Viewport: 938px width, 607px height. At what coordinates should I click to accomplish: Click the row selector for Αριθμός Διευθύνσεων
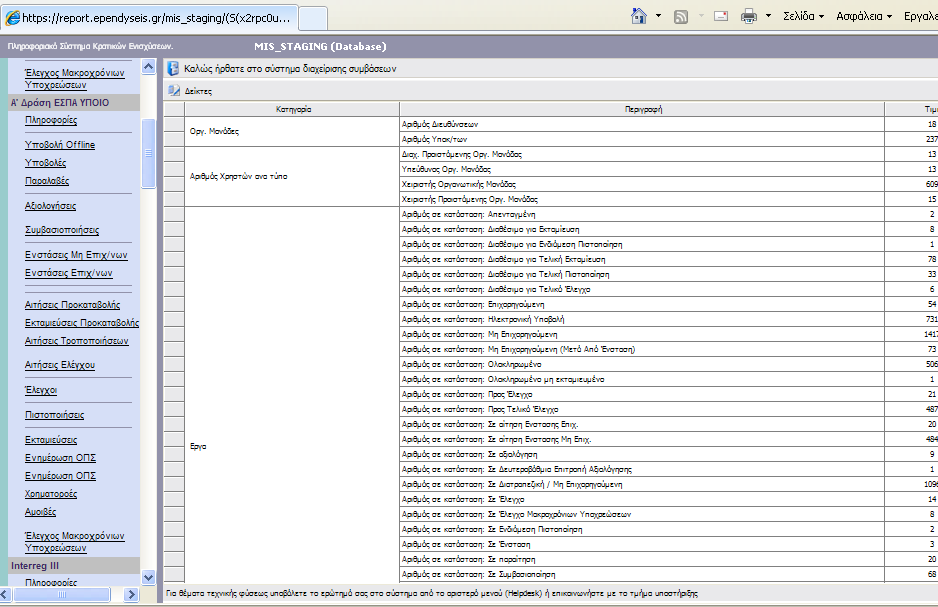[x=174, y=124]
